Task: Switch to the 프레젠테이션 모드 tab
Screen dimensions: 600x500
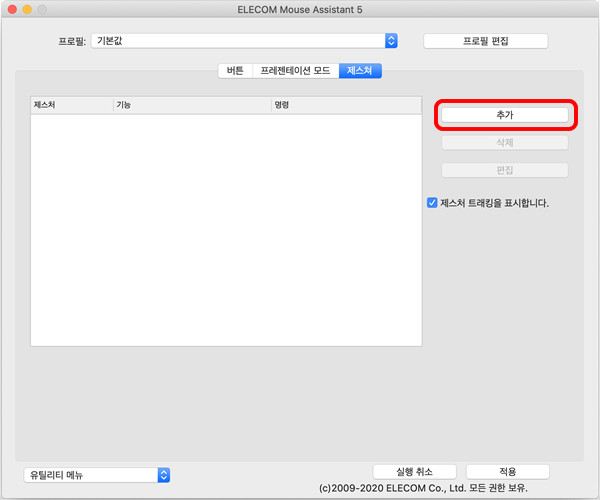Action: click(295, 71)
